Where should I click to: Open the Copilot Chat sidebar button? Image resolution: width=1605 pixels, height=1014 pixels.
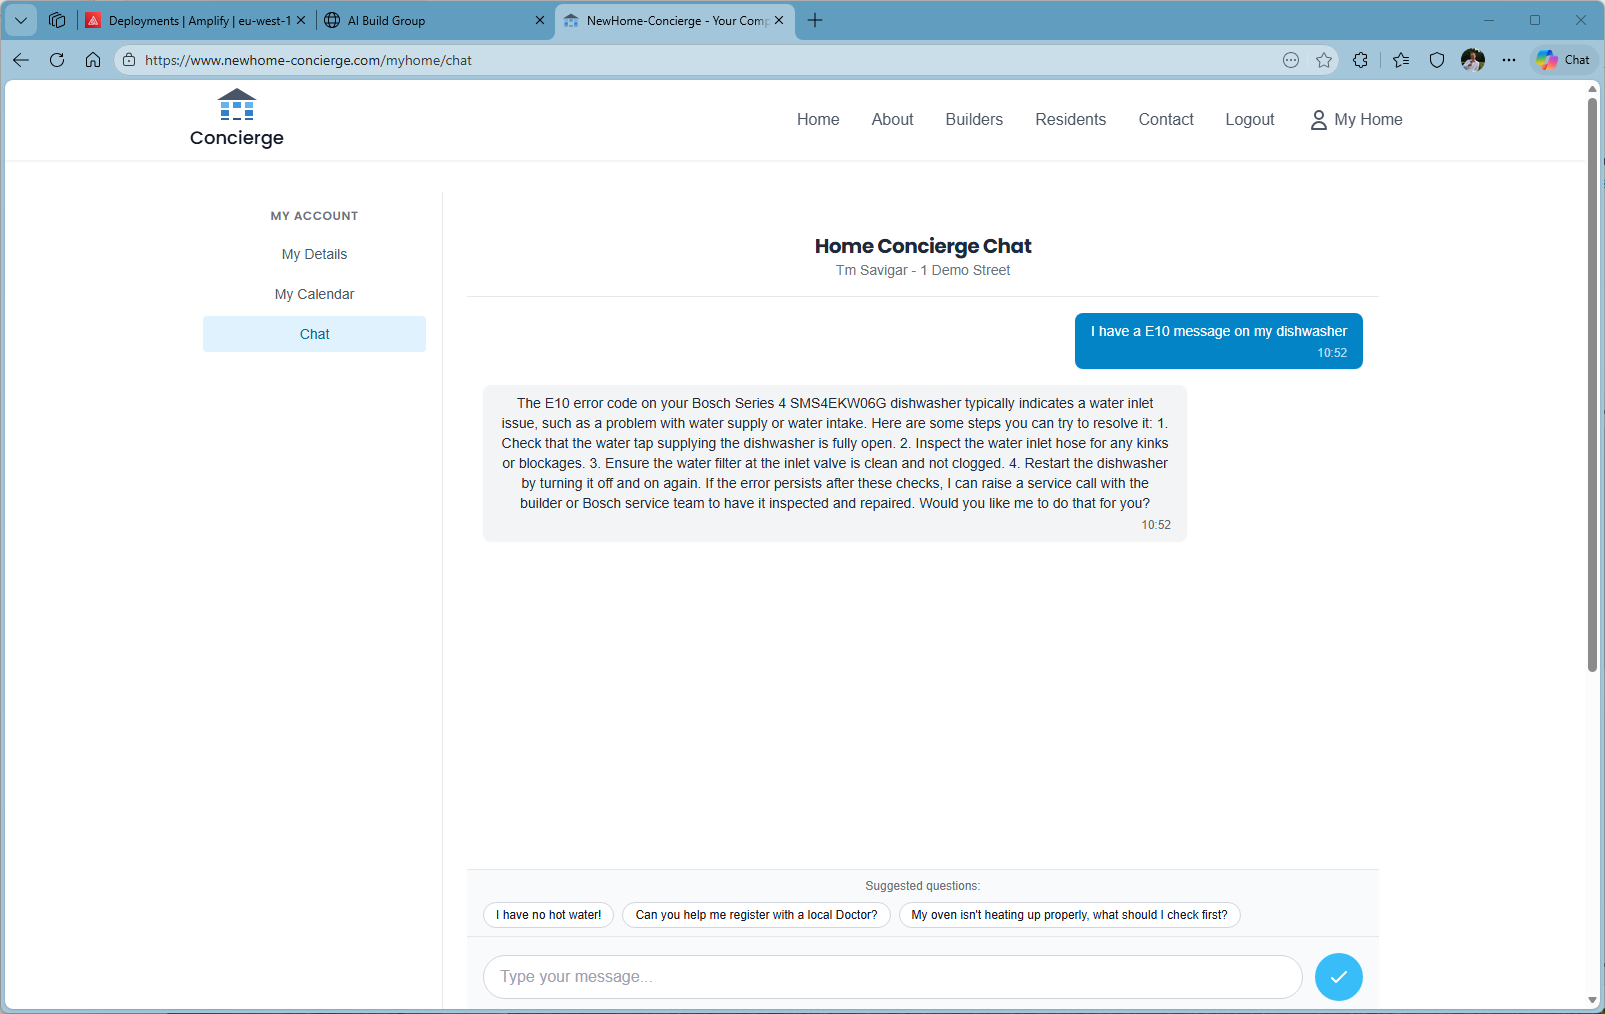(1564, 60)
